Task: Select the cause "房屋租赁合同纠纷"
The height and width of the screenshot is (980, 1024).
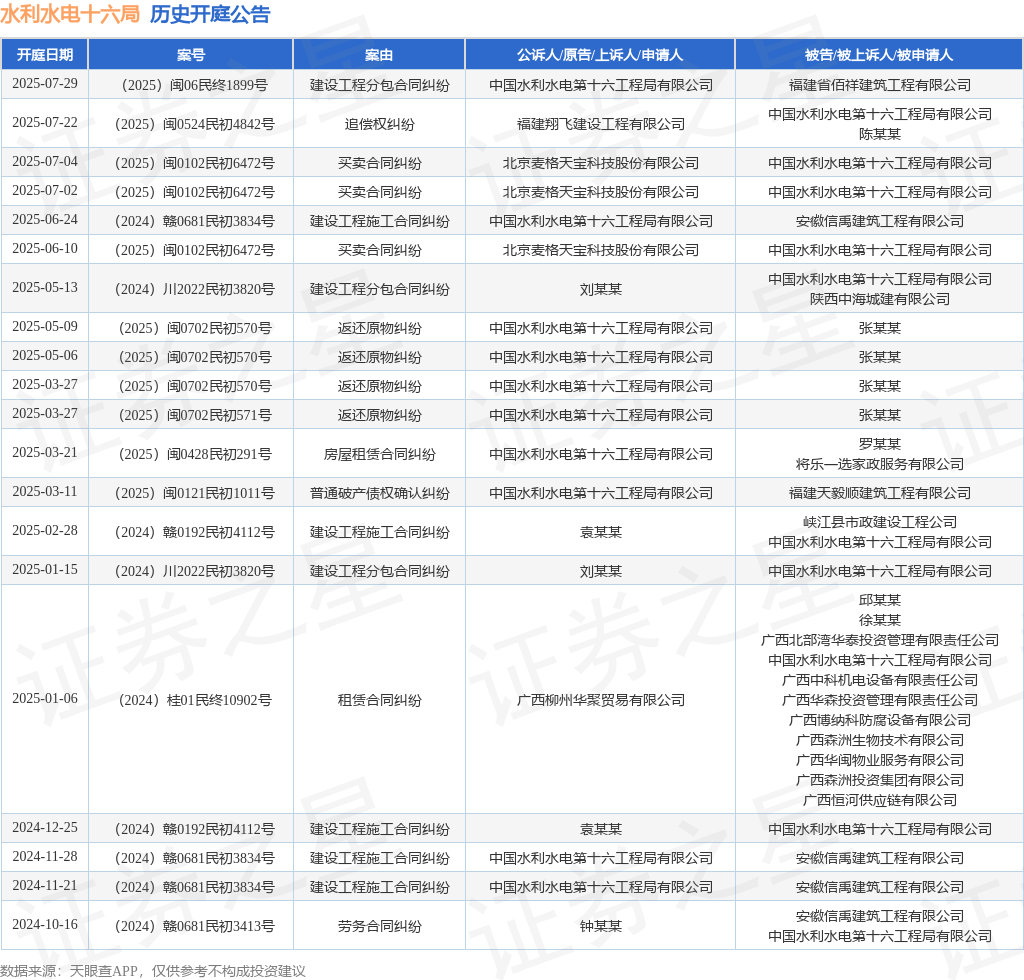Action: [379, 454]
